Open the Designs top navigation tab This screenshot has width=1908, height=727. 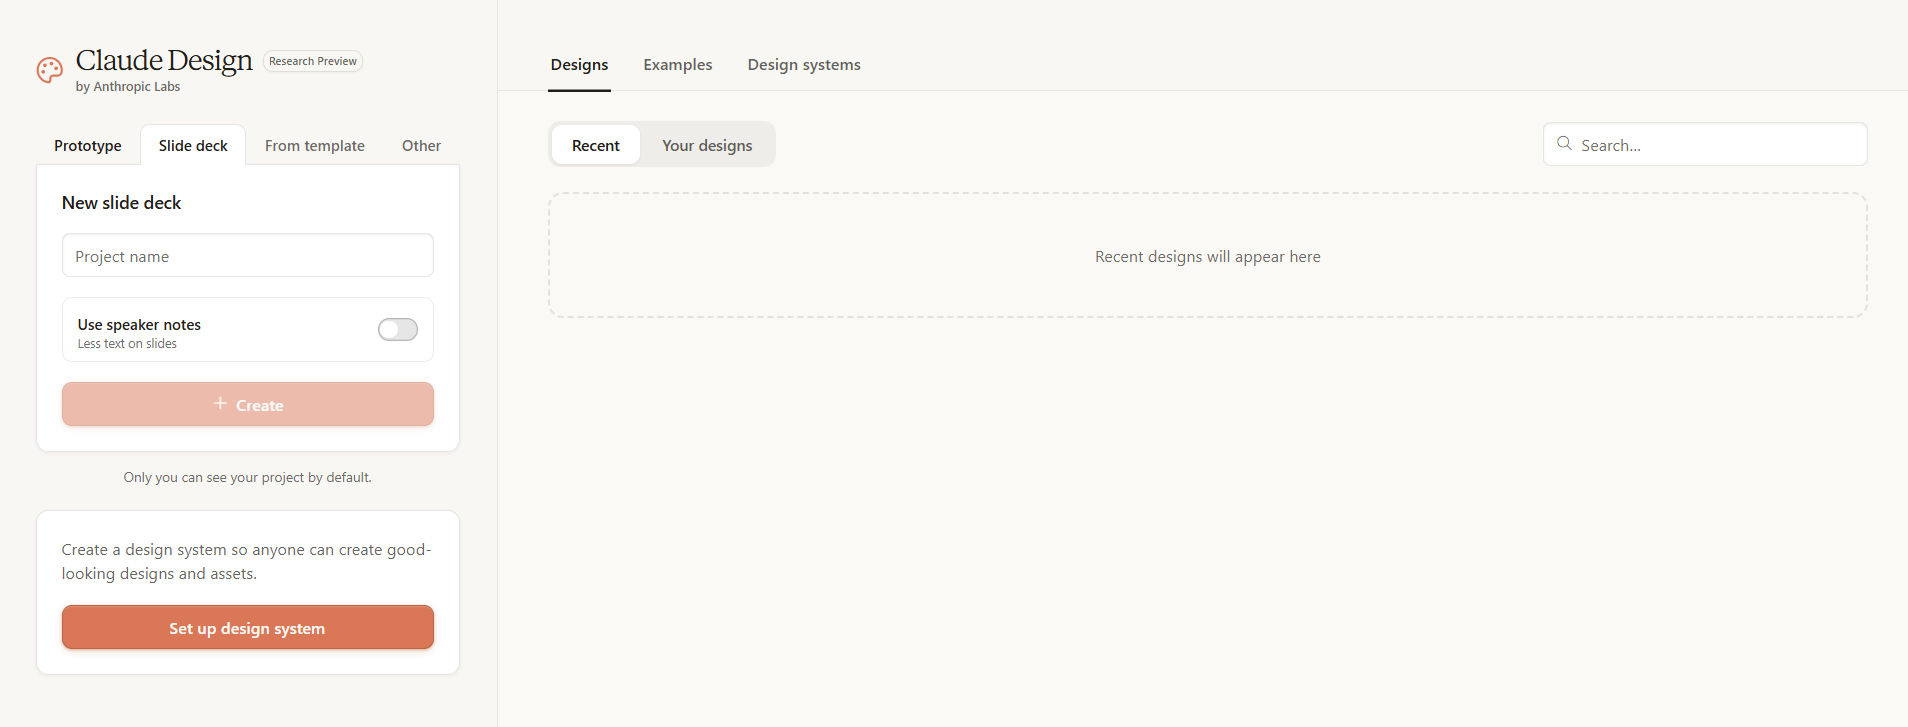(x=579, y=65)
